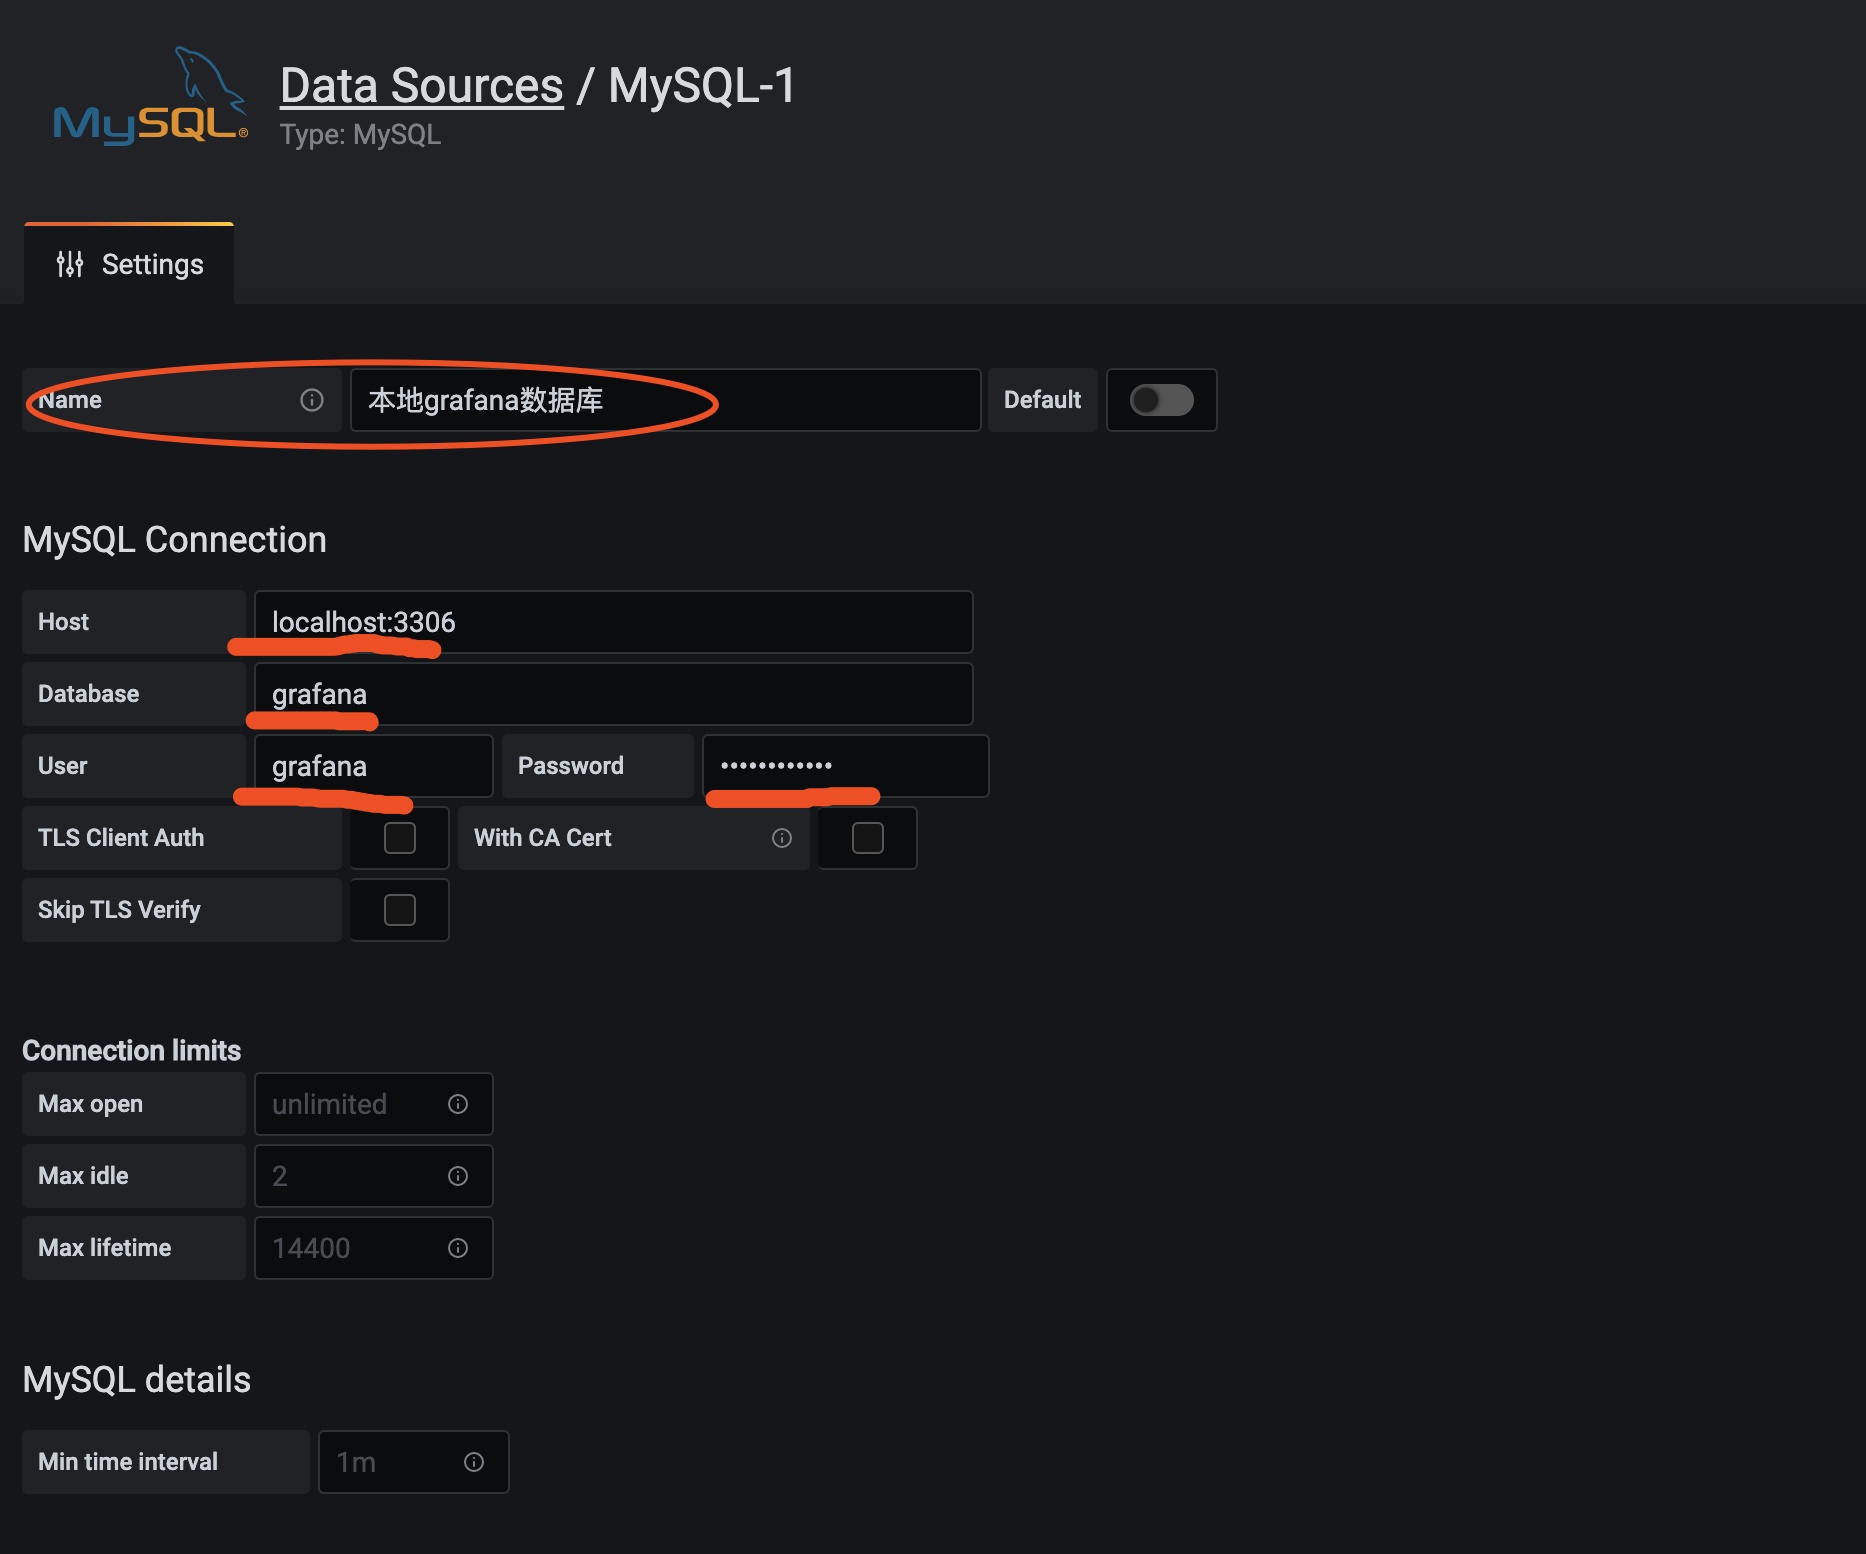The width and height of the screenshot is (1866, 1554).
Task: Click the Password input field
Action: point(844,766)
